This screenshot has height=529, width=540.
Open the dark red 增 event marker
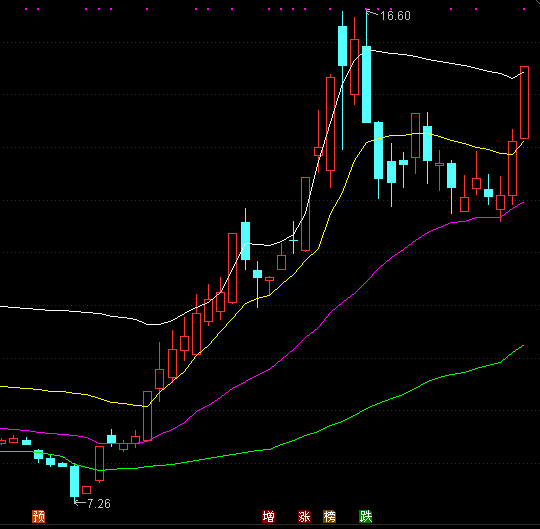268,517
